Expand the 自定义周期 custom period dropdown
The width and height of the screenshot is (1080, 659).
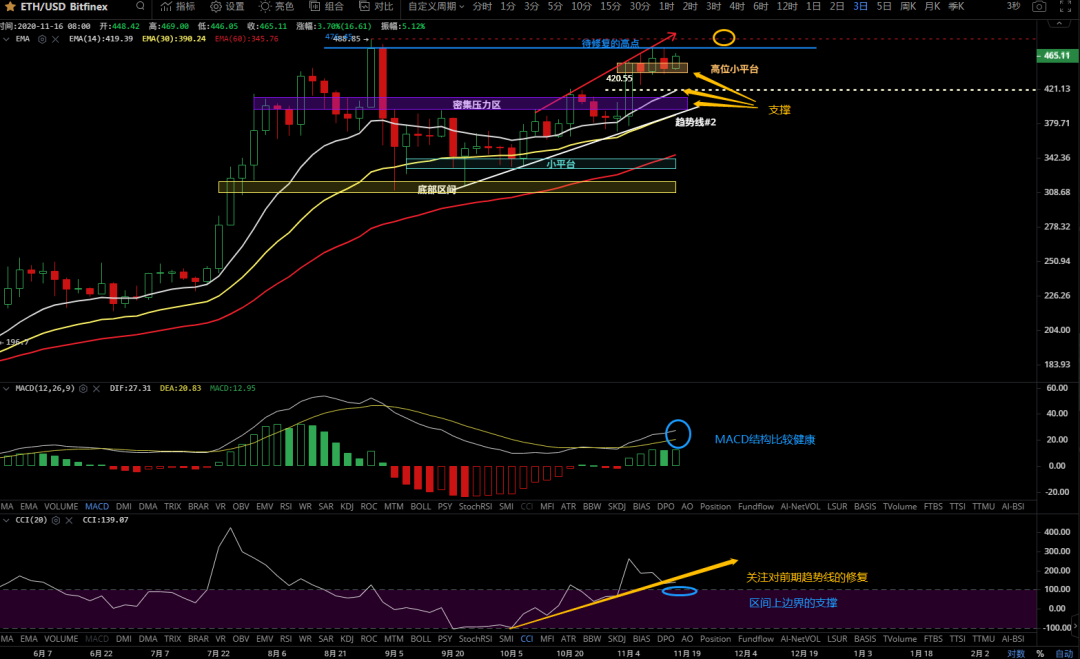(x=436, y=6)
